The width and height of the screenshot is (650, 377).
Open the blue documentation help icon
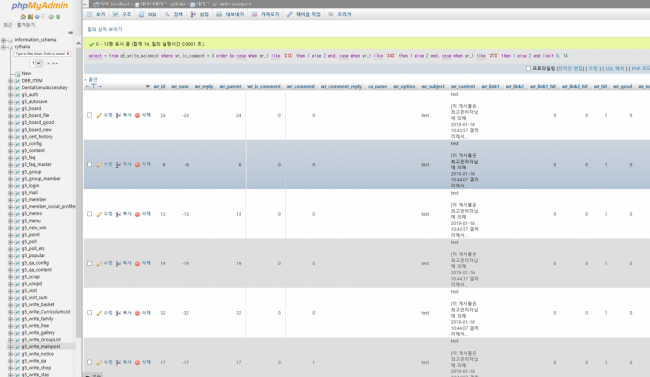click(x=37, y=17)
